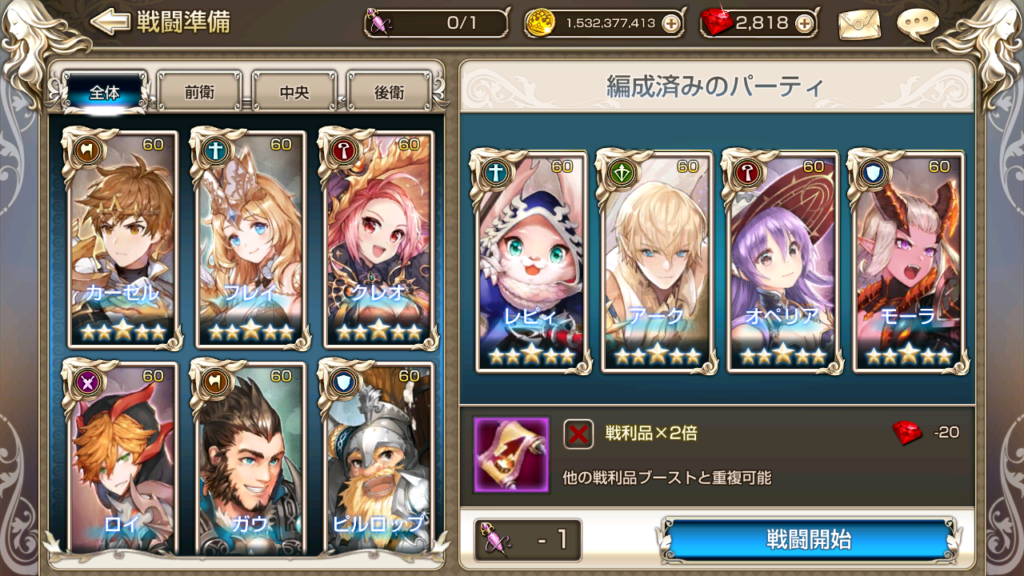
Task: Tap the key counter icon 0/1
Action: [x=379, y=23]
